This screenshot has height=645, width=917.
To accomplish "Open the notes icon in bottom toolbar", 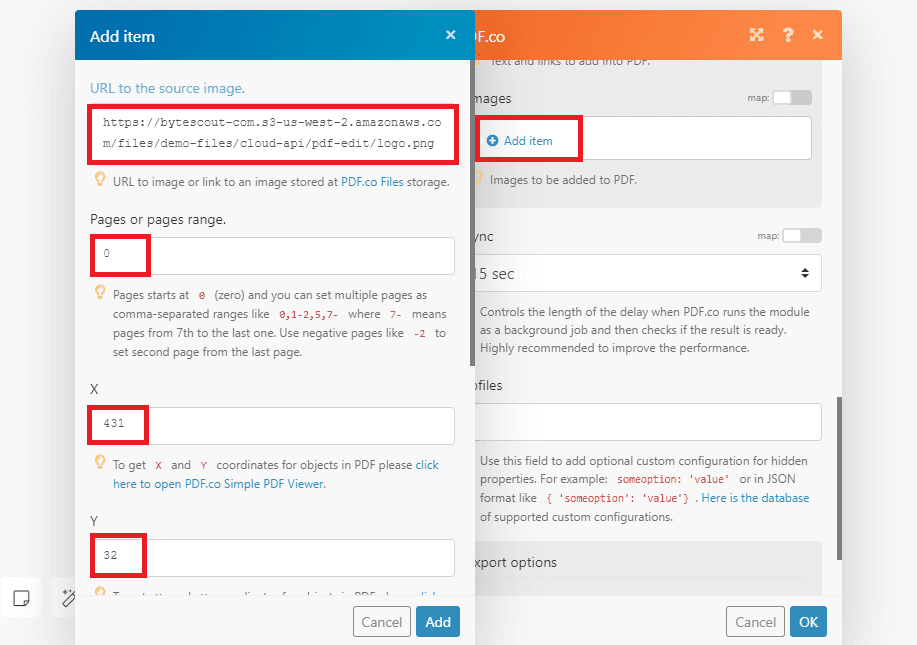I will pyautogui.click(x=20, y=598).
